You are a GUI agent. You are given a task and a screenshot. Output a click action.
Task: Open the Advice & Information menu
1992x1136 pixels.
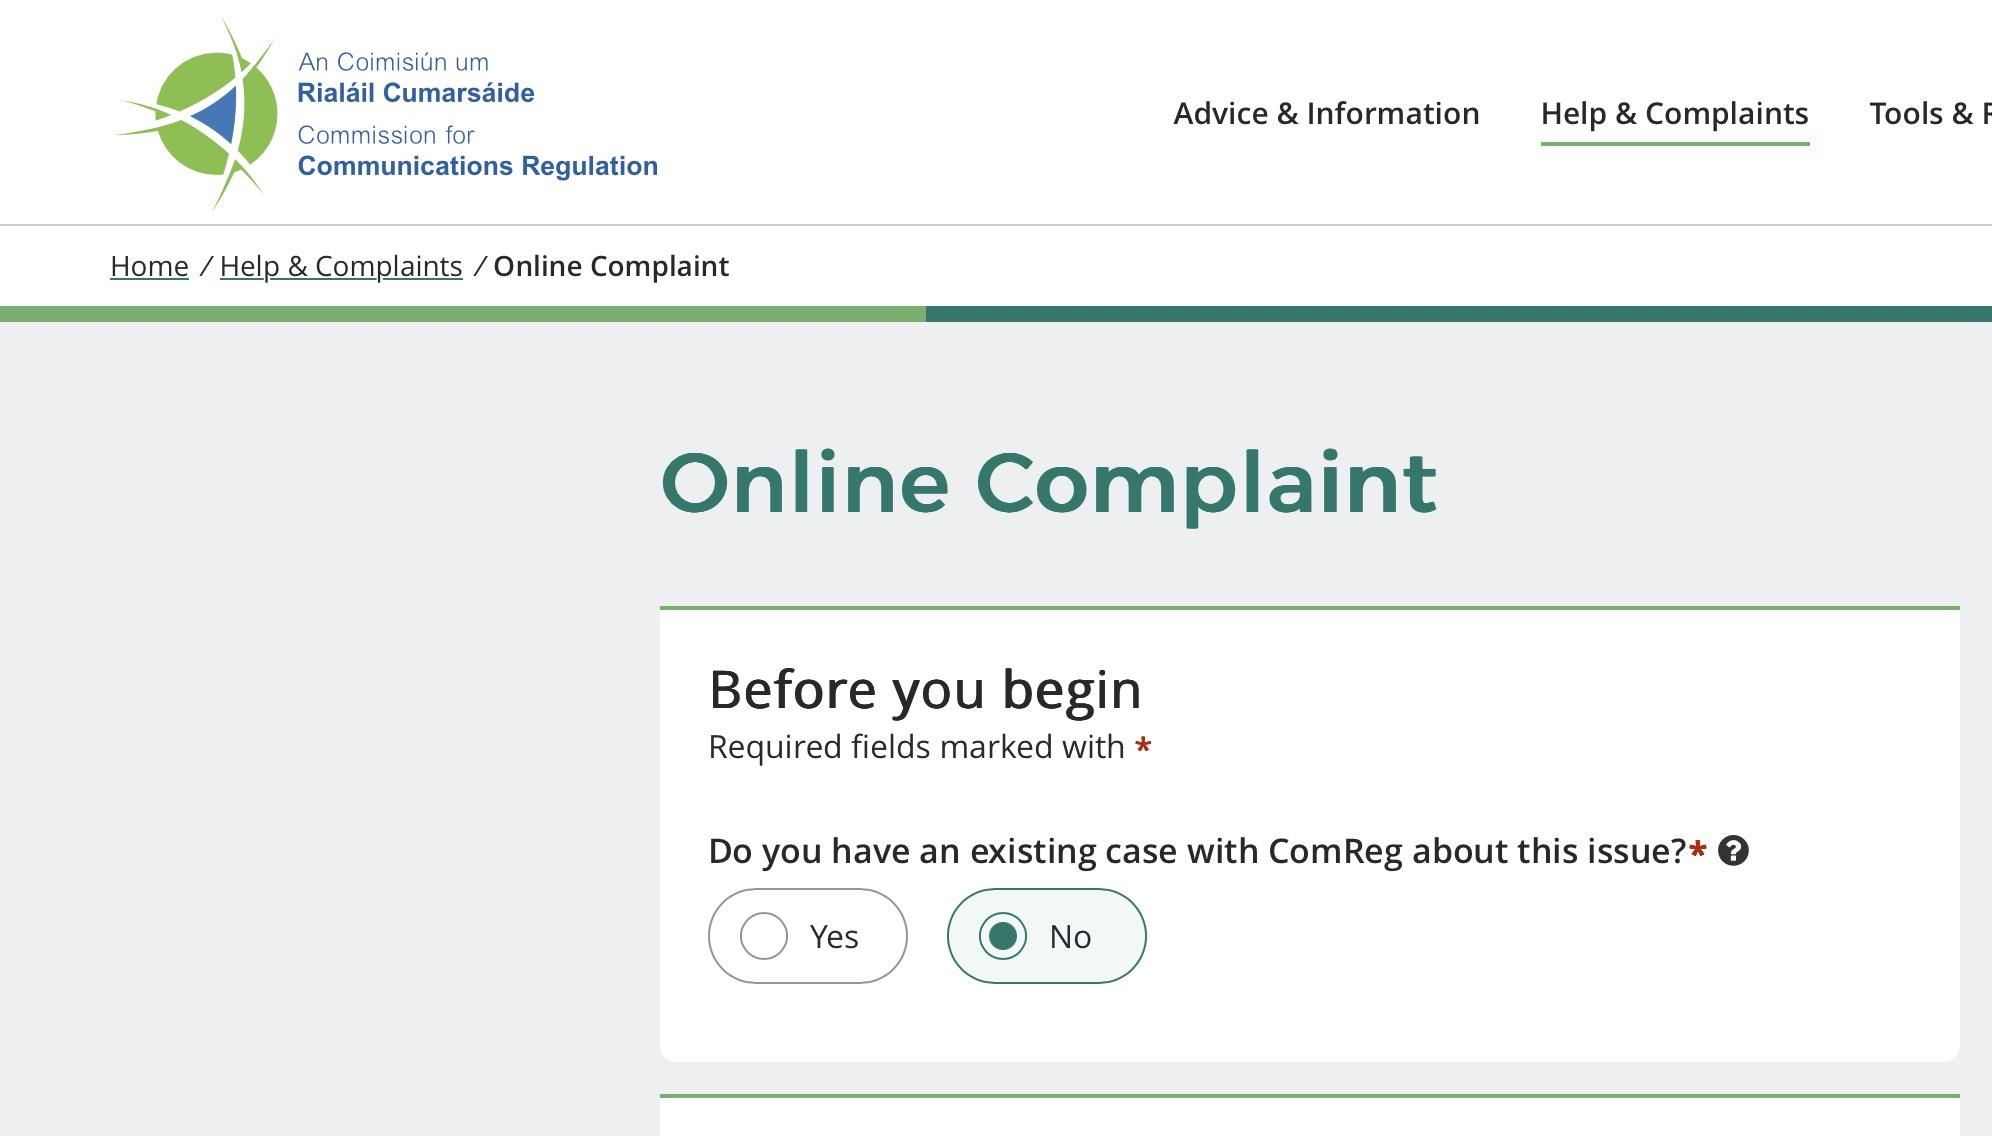pos(1326,114)
